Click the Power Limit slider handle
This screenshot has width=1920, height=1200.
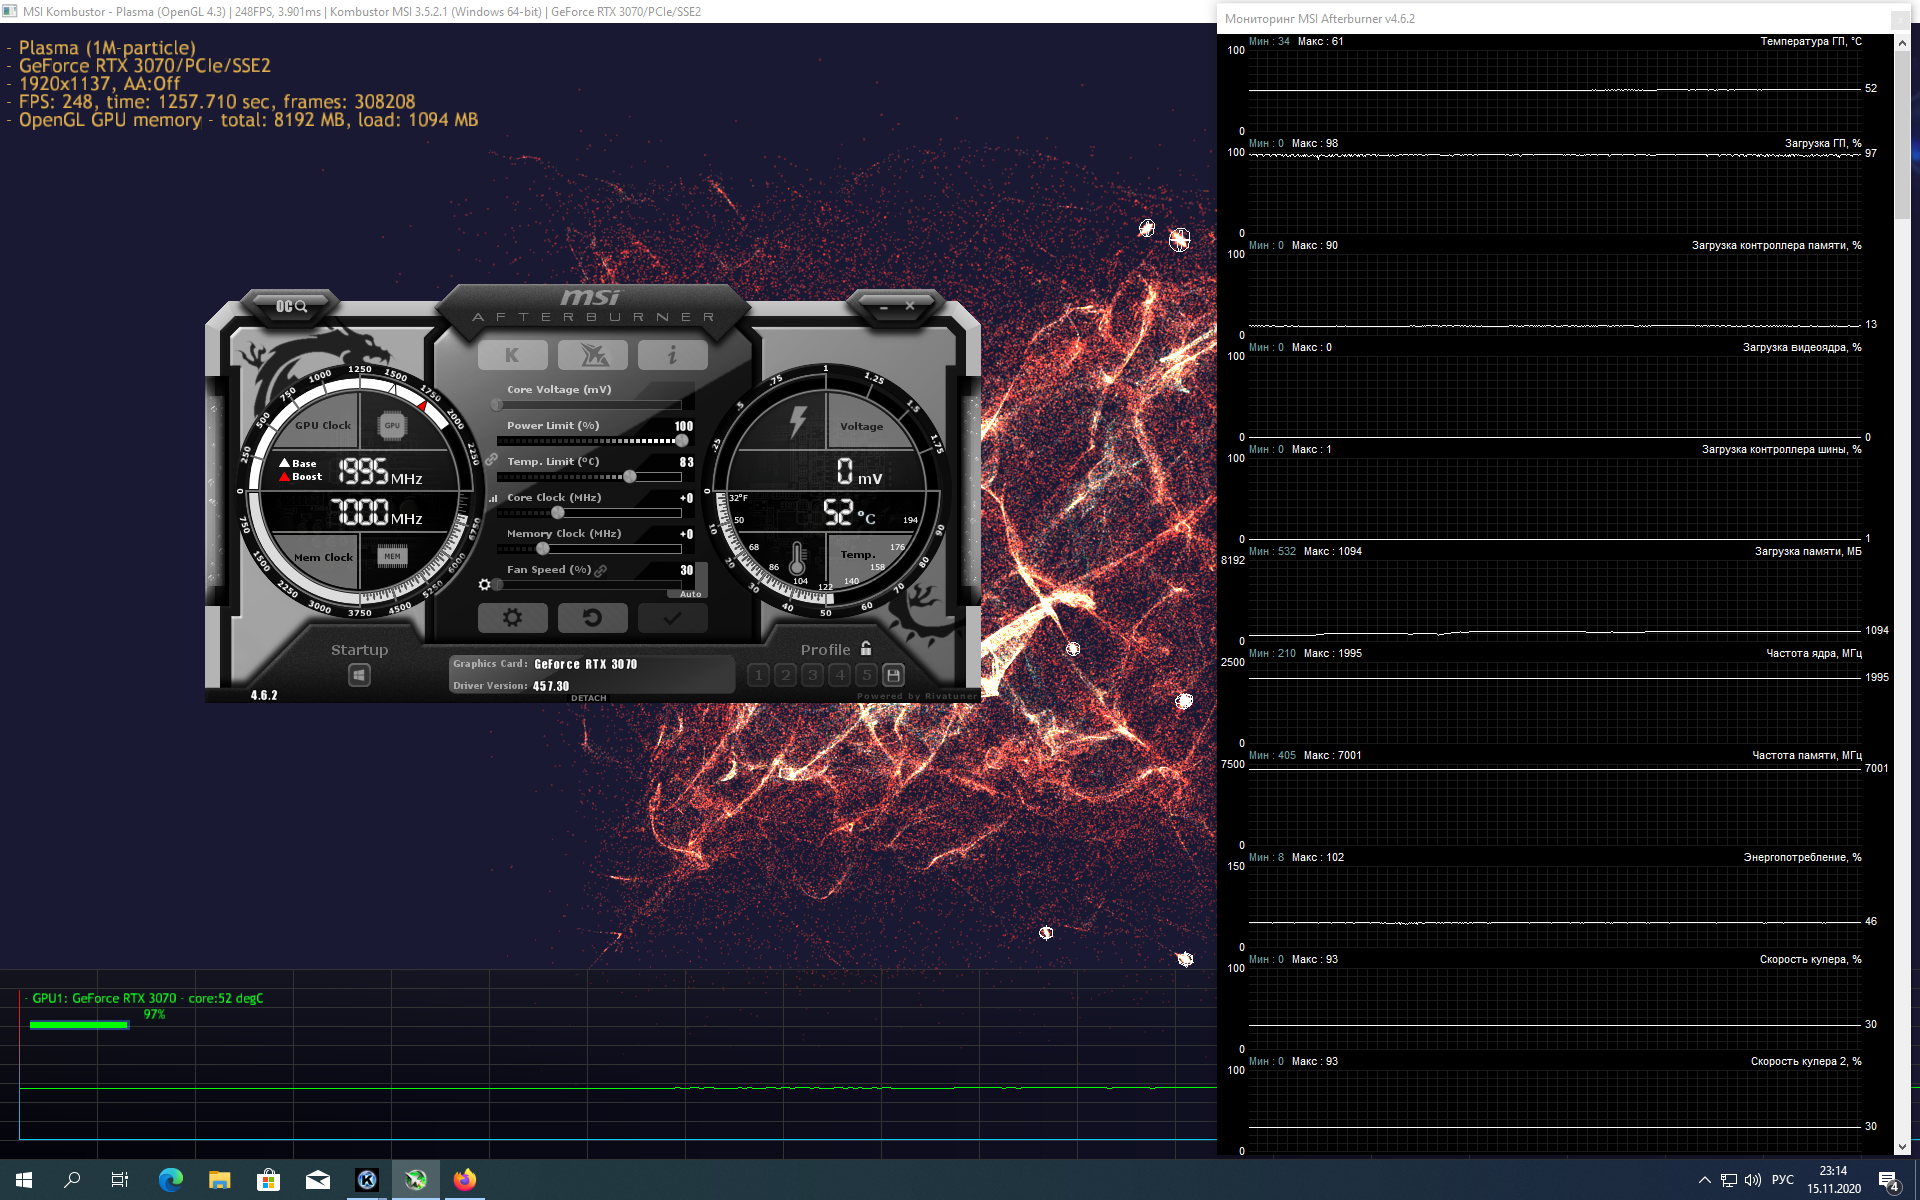682,441
